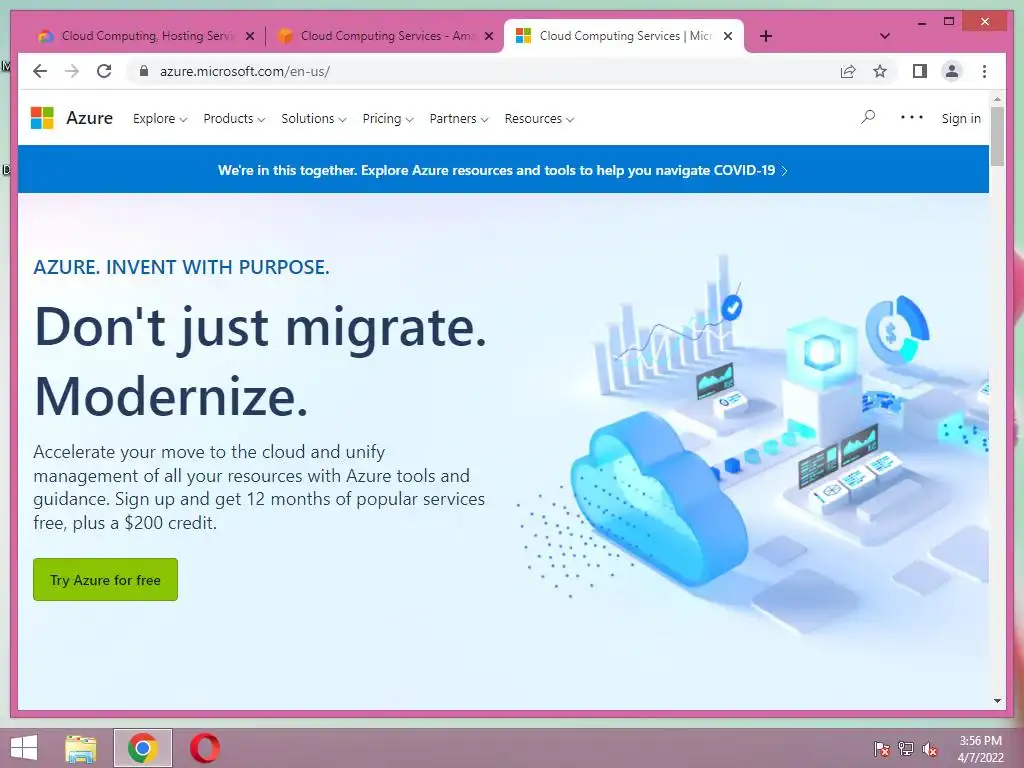1024x768 pixels.
Task: Click the 'AZURE. INVENT WITH PURPOSE.' heading
Action: coord(181,267)
